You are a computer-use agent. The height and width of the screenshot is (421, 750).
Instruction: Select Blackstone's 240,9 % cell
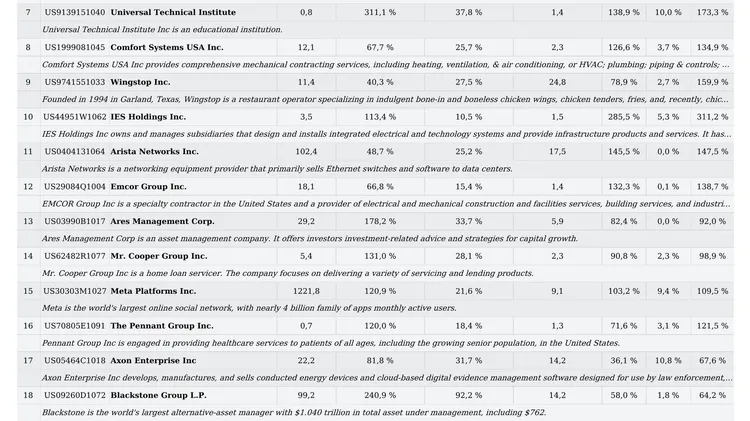click(380, 396)
